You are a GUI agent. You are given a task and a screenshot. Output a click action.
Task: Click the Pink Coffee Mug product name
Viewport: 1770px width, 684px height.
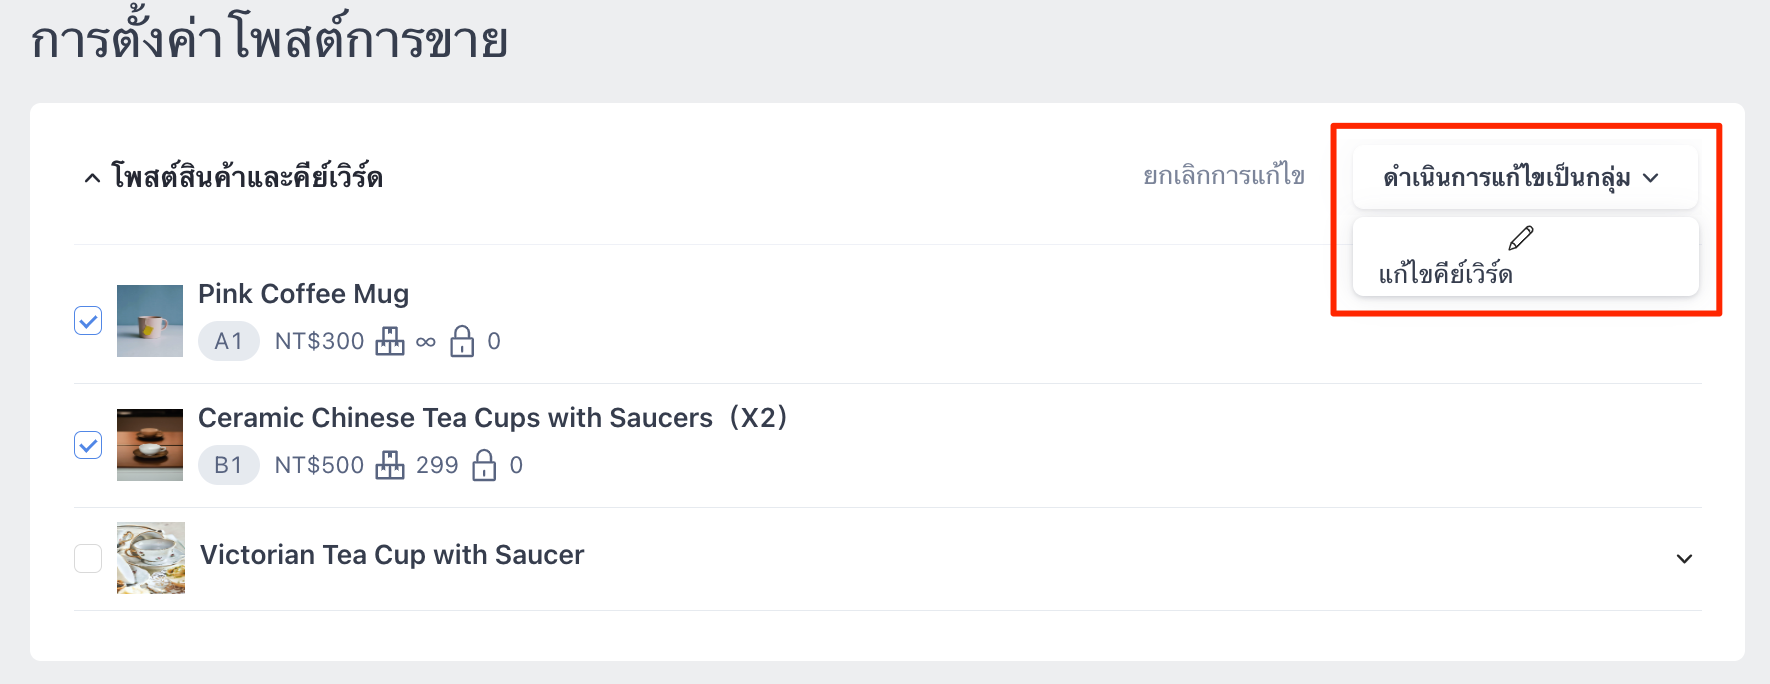[303, 294]
